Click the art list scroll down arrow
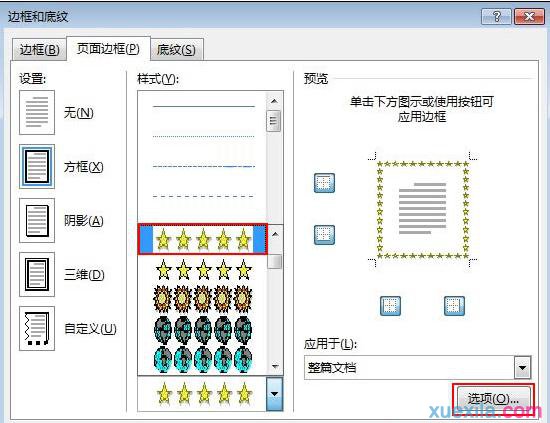550x423 pixels. pyautogui.click(x=275, y=367)
